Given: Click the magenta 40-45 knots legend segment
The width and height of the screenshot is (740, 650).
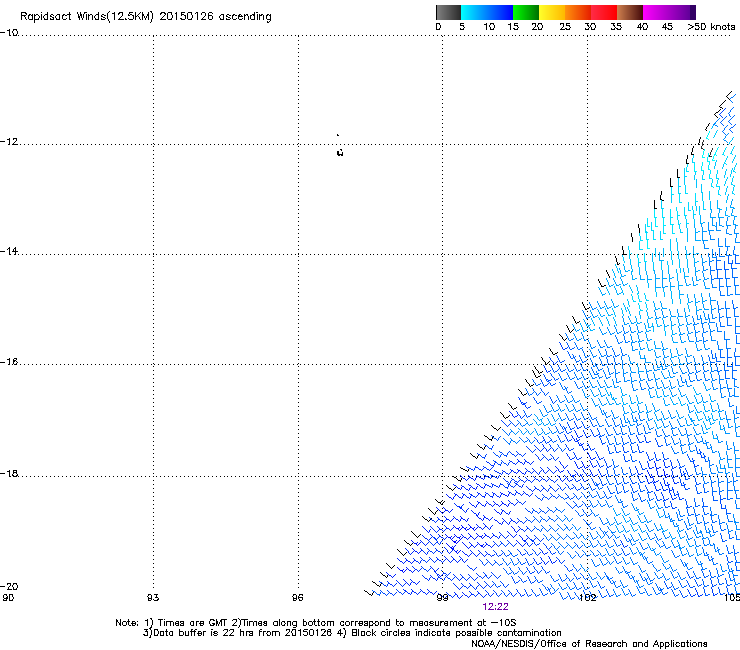Looking at the screenshot, I should 656,12.
